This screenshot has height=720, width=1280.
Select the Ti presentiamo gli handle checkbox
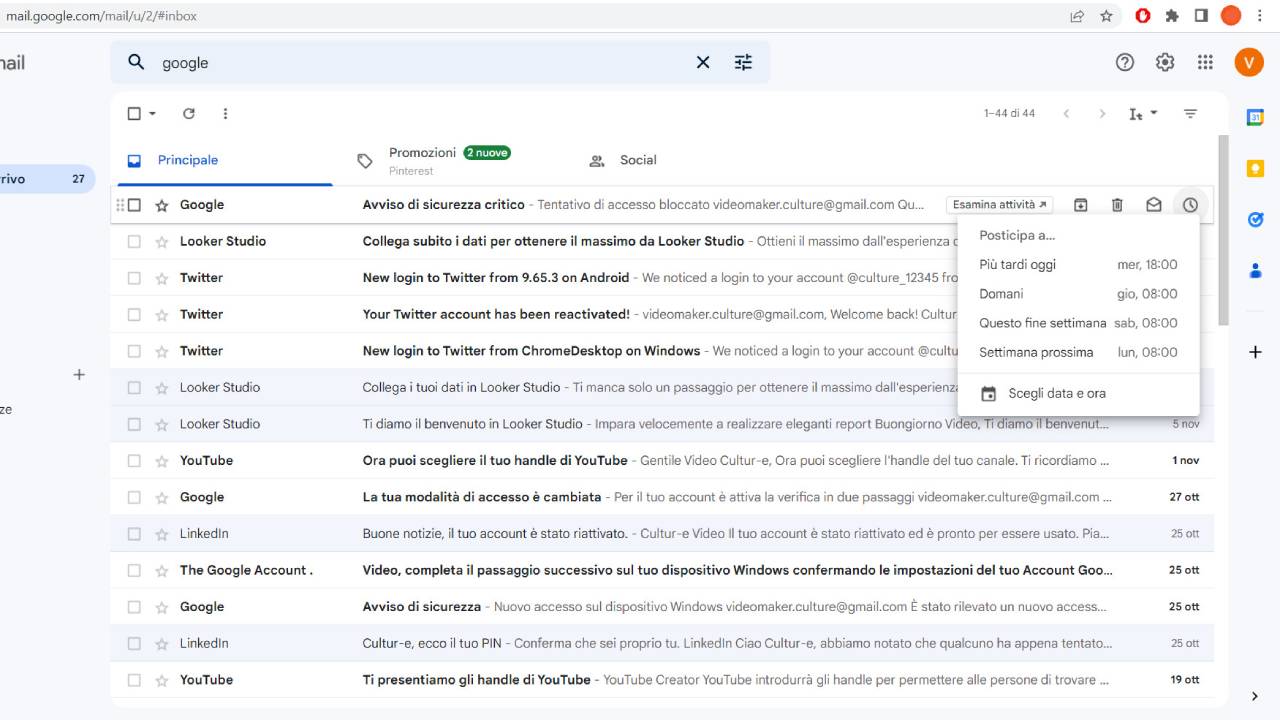tap(134, 680)
